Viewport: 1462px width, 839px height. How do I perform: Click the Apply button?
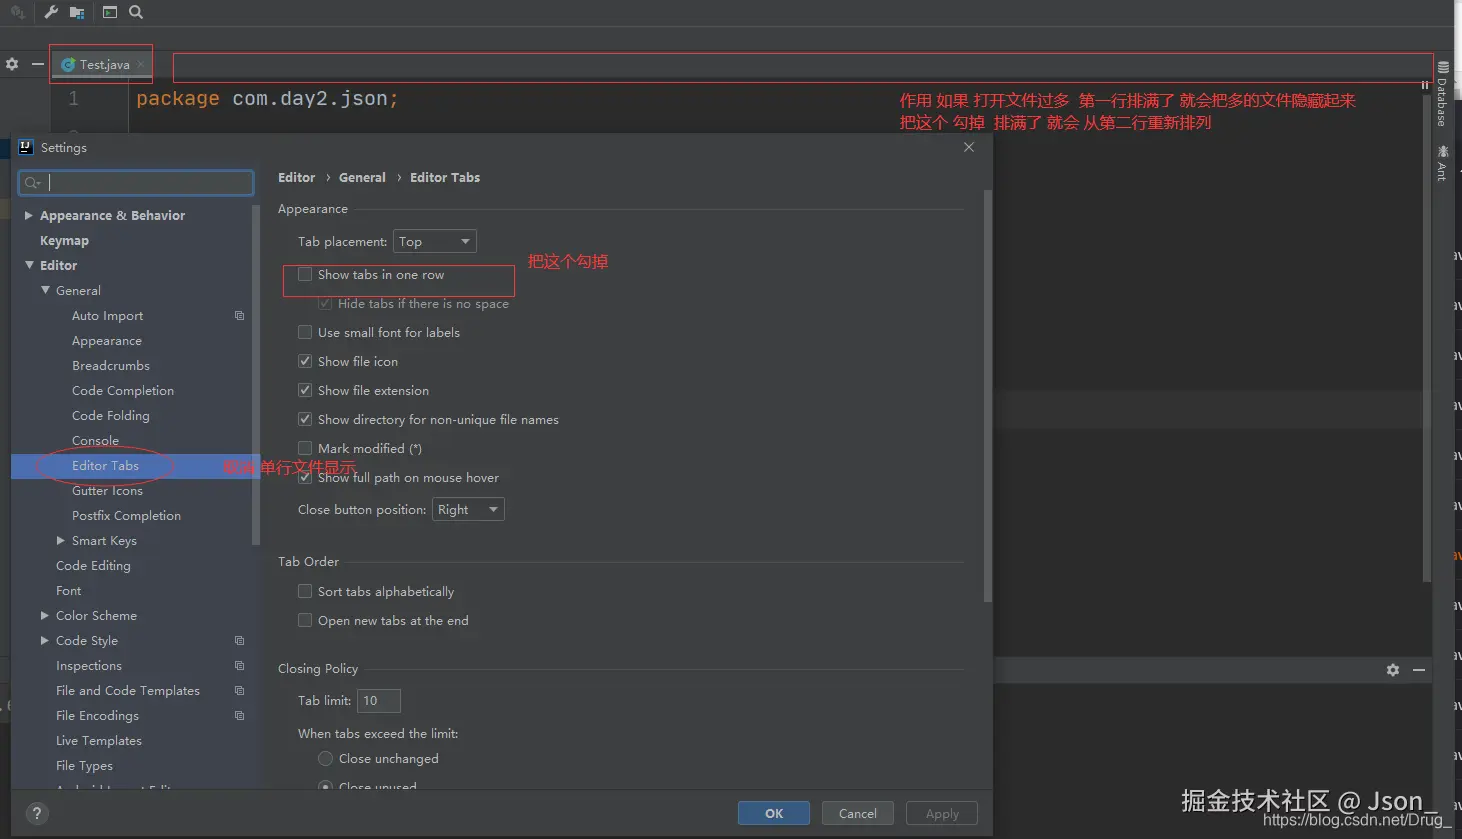(x=942, y=813)
